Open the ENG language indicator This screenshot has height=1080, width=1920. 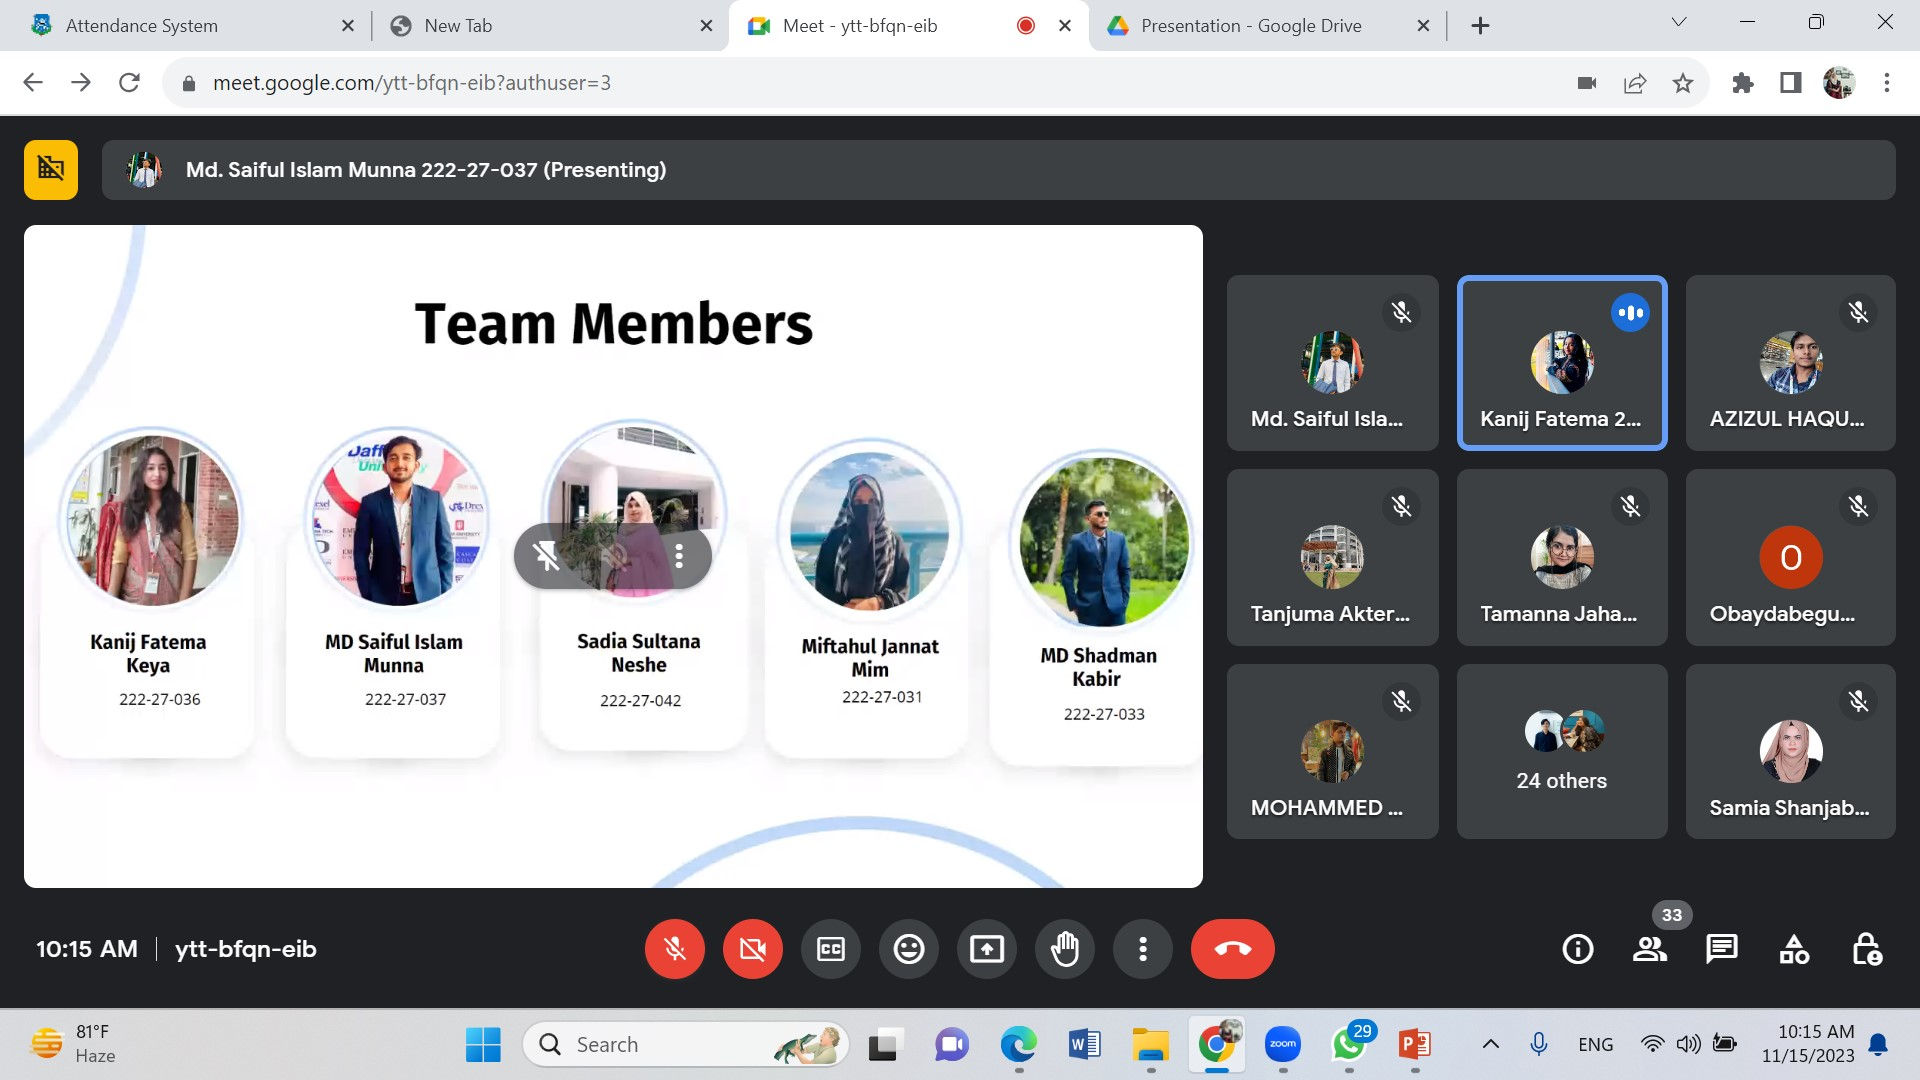(x=1596, y=1045)
